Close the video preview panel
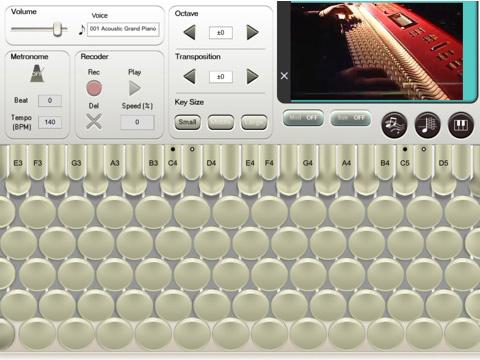The image size is (480, 360). 284,76
